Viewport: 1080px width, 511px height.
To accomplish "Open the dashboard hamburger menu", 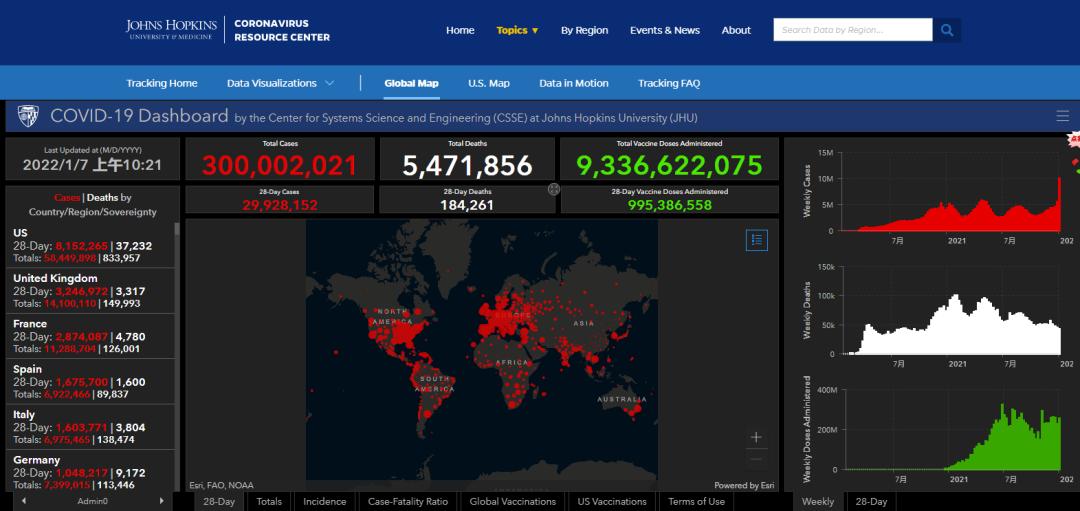I will click(x=1062, y=116).
